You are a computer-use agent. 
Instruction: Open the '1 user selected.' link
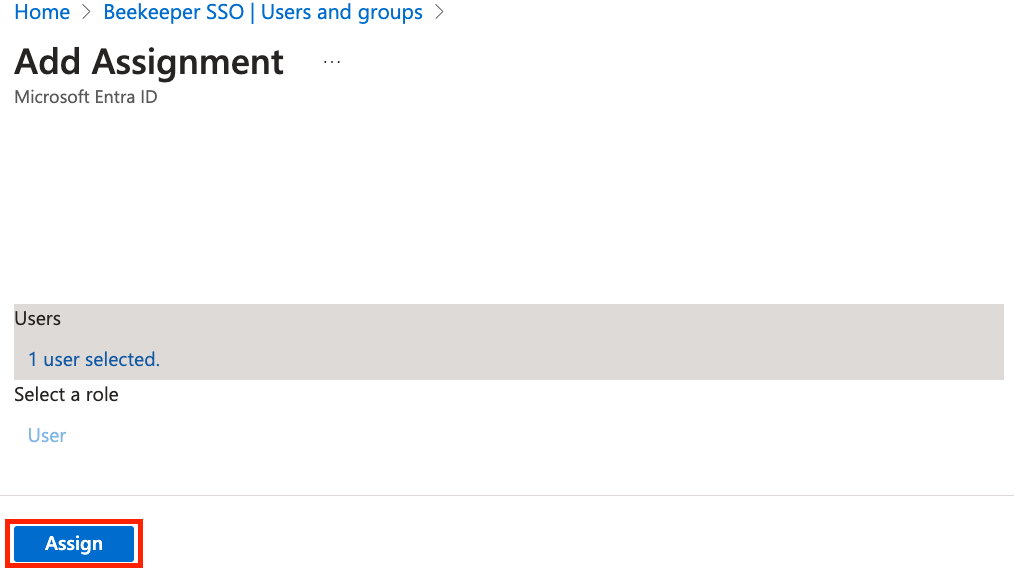(x=94, y=360)
